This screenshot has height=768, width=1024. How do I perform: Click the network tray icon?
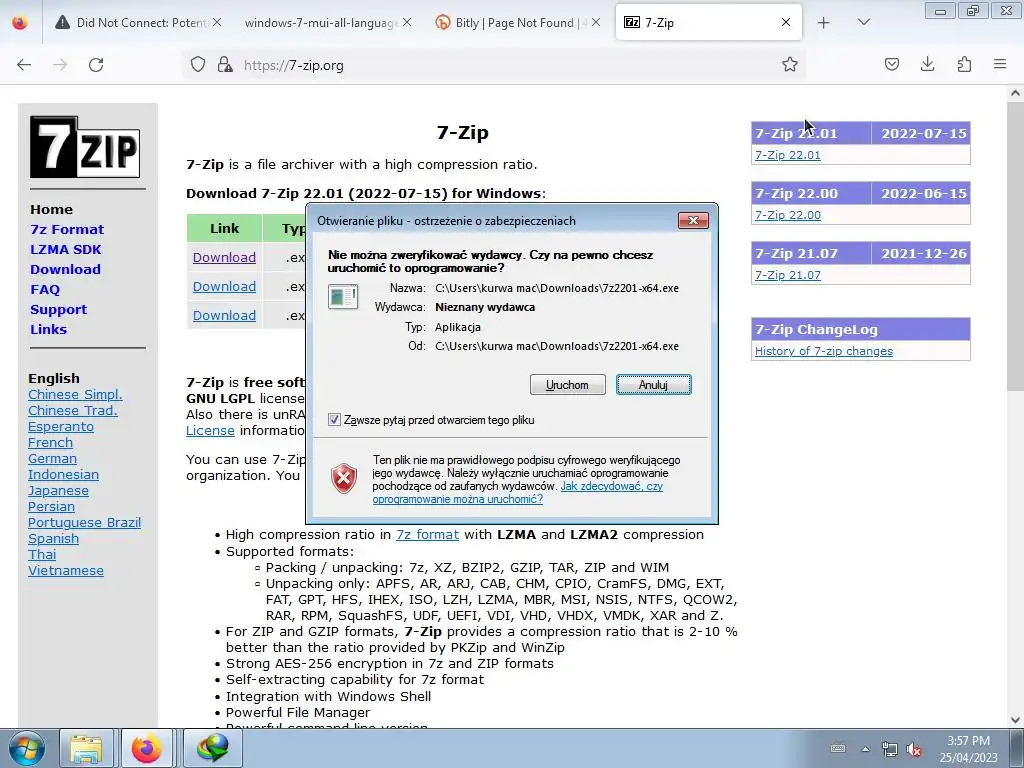[x=889, y=749]
